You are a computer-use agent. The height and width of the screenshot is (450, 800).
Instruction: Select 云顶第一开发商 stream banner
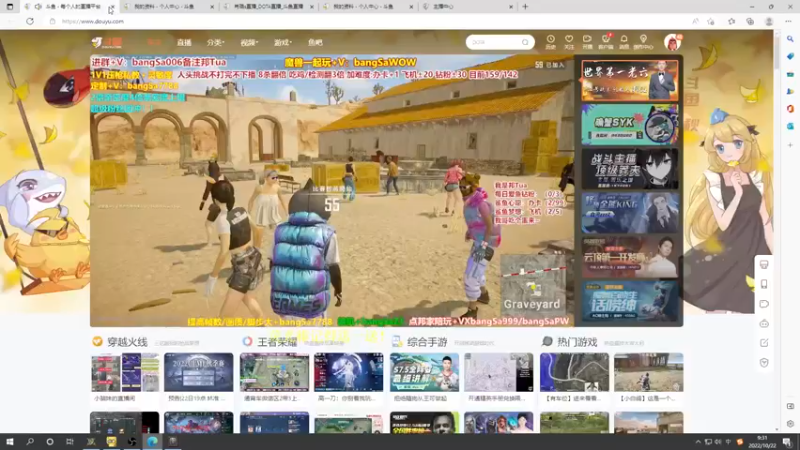pyautogui.click(x=630, y=257)
